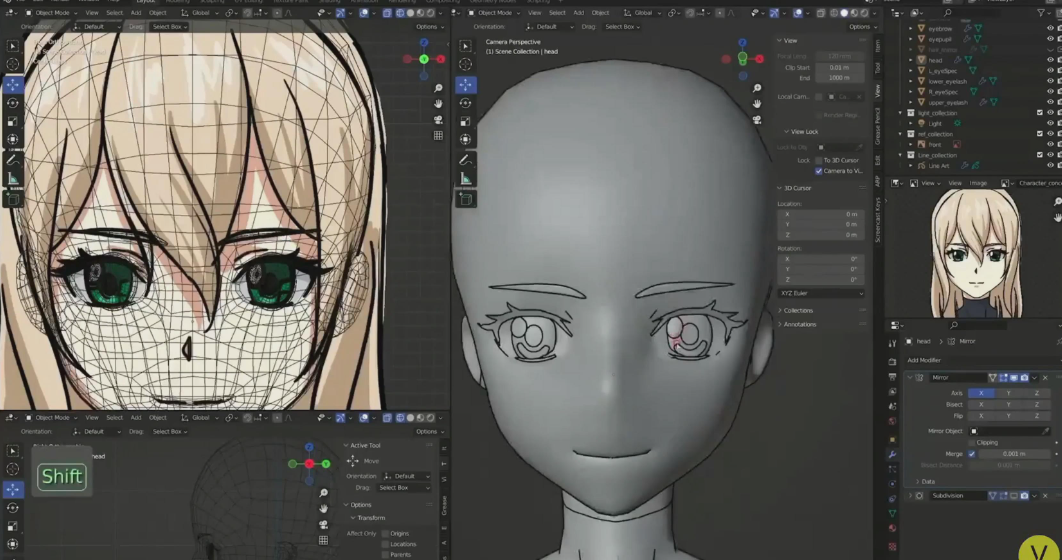Screen dimensions: 1062x560
Task: Toggle Mirror modifier edit mode display icon
Action: click(1004, 378)
